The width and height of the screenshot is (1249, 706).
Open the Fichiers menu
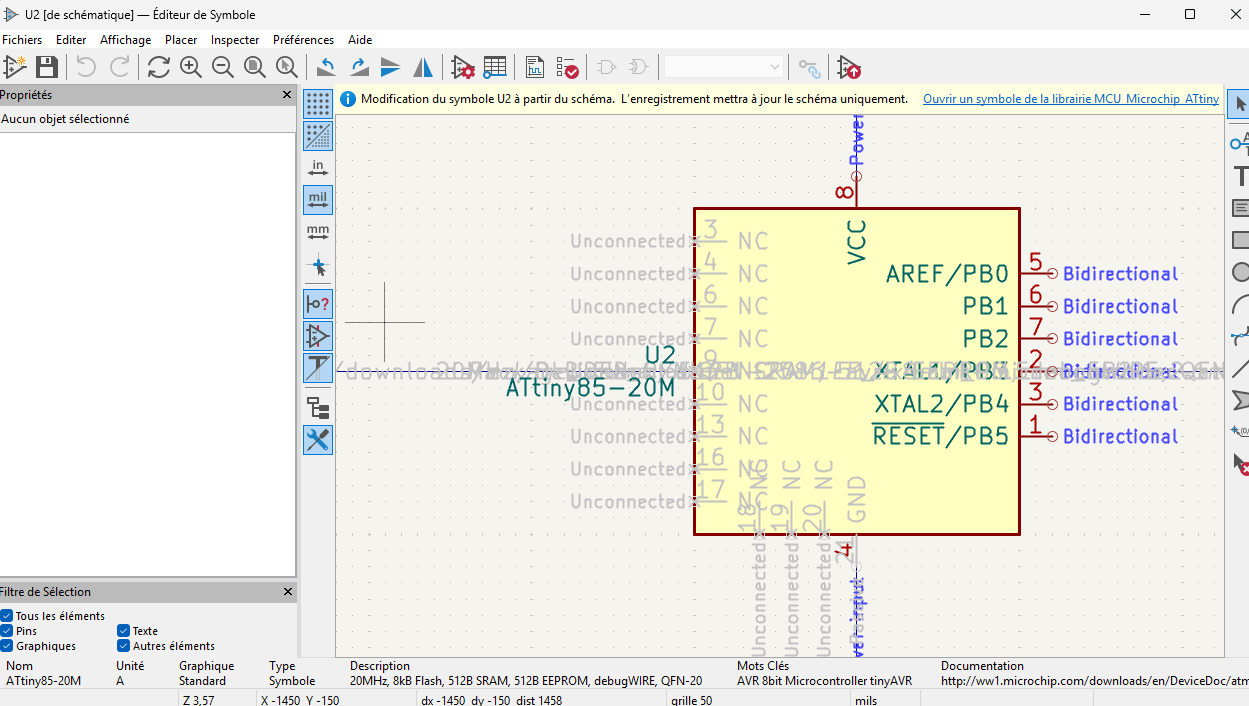pos(22,40)
